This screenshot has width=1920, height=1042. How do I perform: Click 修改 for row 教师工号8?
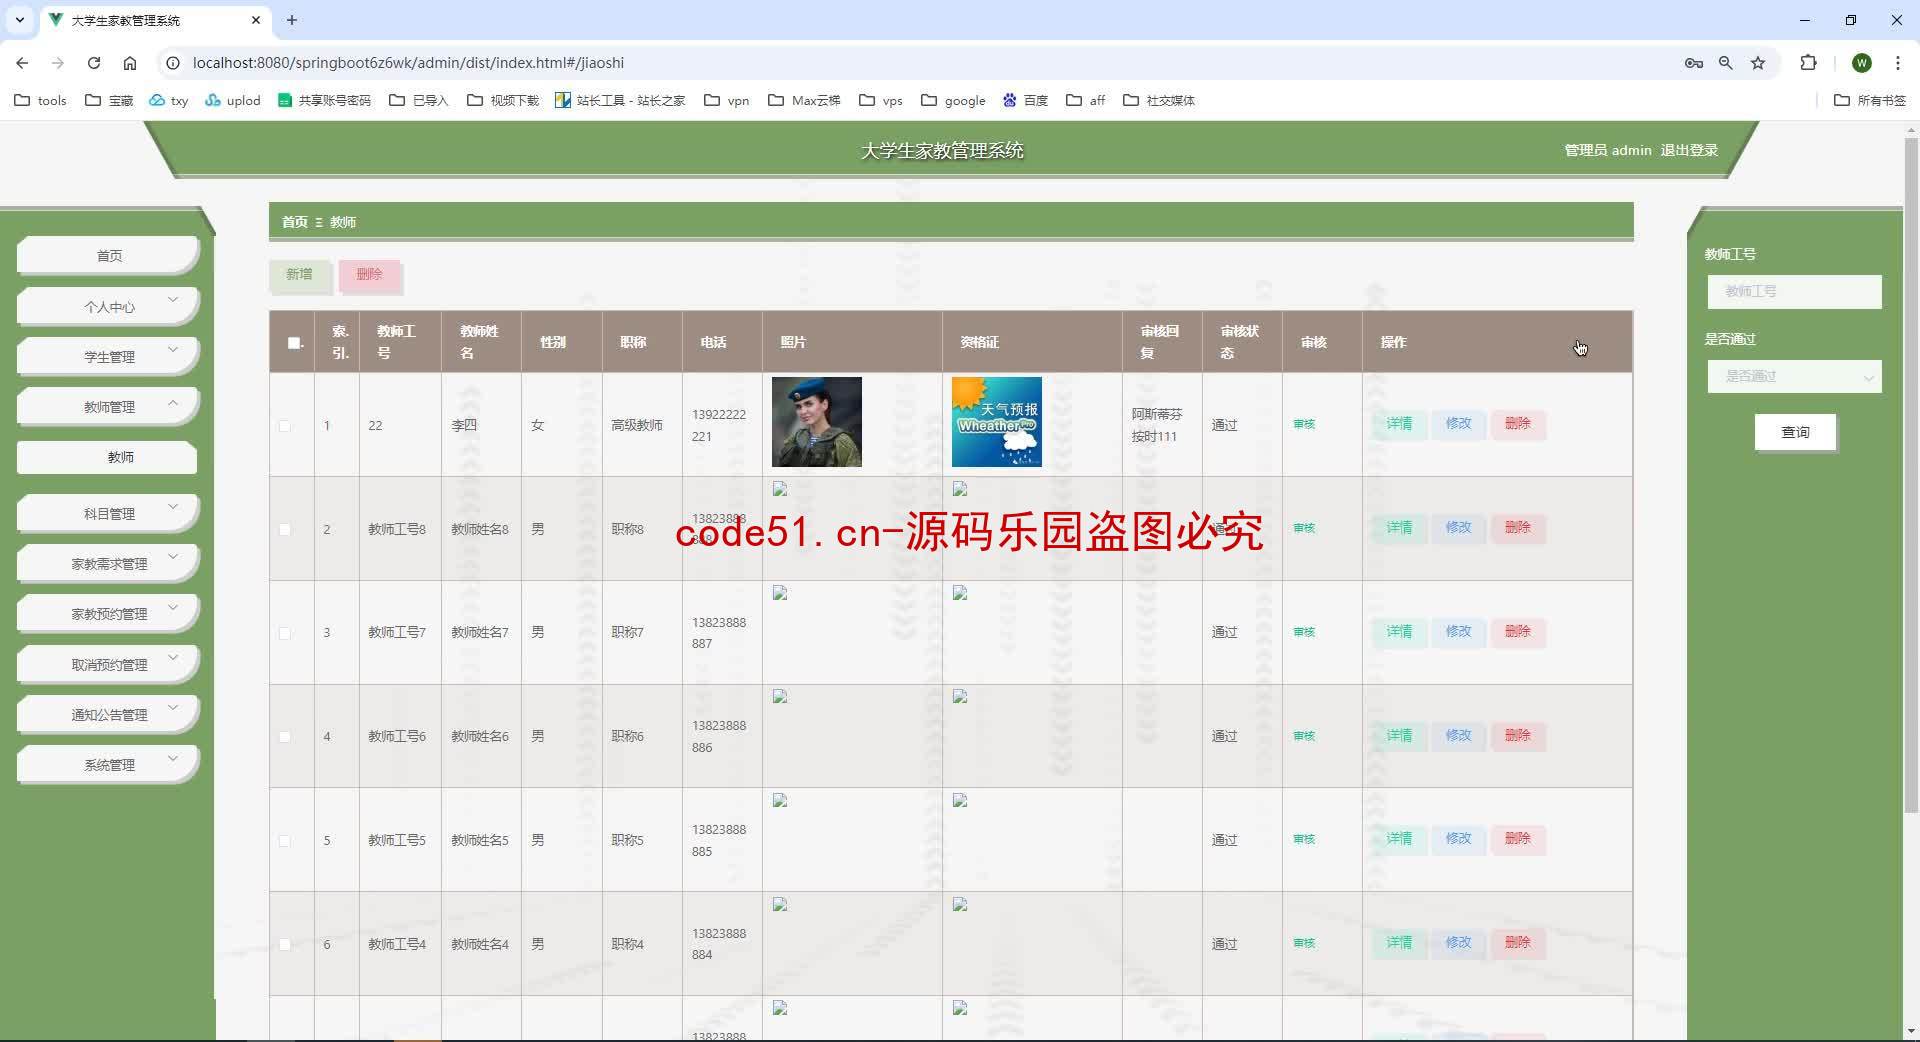click(1458, 528)
